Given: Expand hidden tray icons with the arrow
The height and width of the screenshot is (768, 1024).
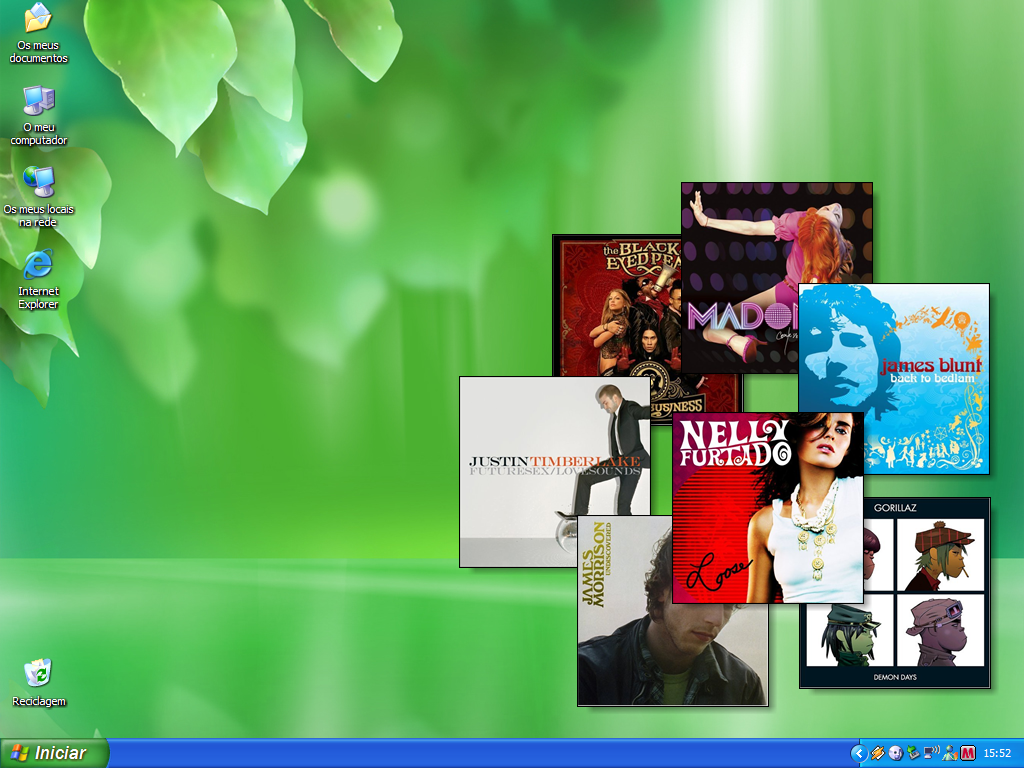Looking at the screenshot, I should [859, 754].
